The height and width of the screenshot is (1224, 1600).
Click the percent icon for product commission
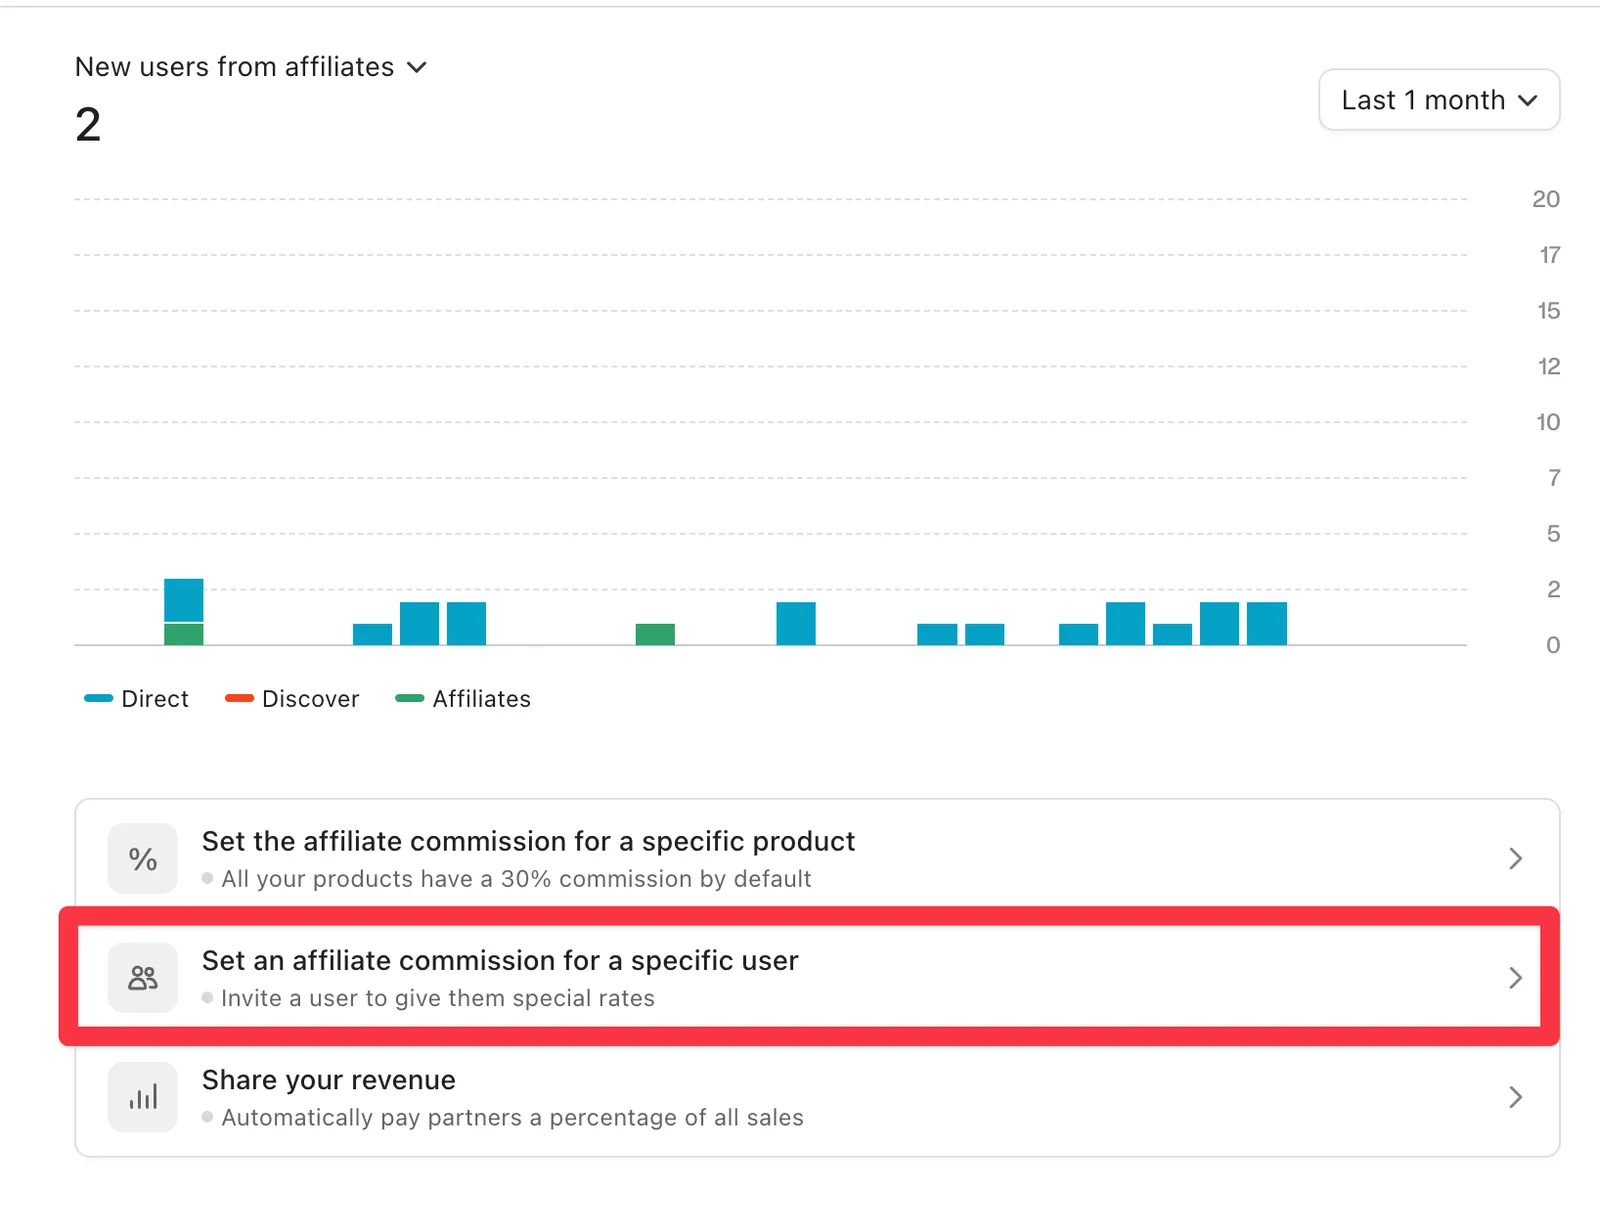point(143,859)
